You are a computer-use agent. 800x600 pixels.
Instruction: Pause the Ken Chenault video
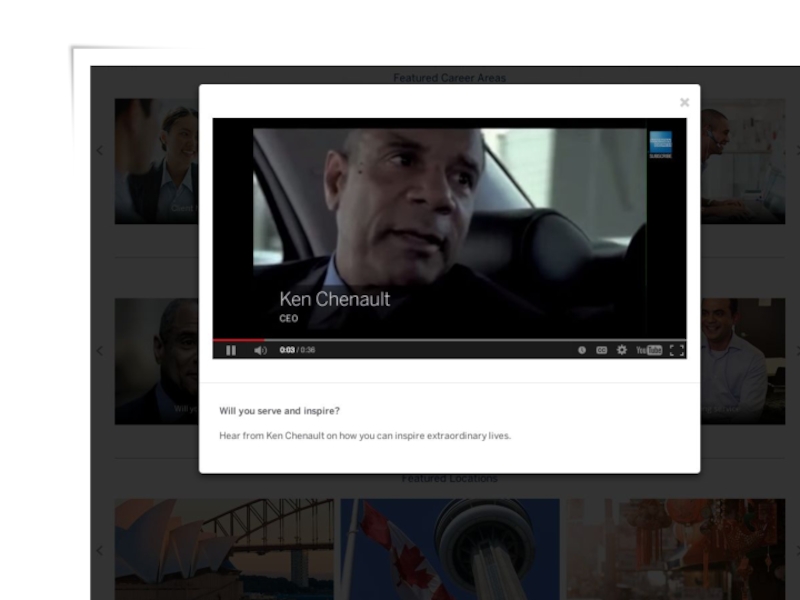231,351
